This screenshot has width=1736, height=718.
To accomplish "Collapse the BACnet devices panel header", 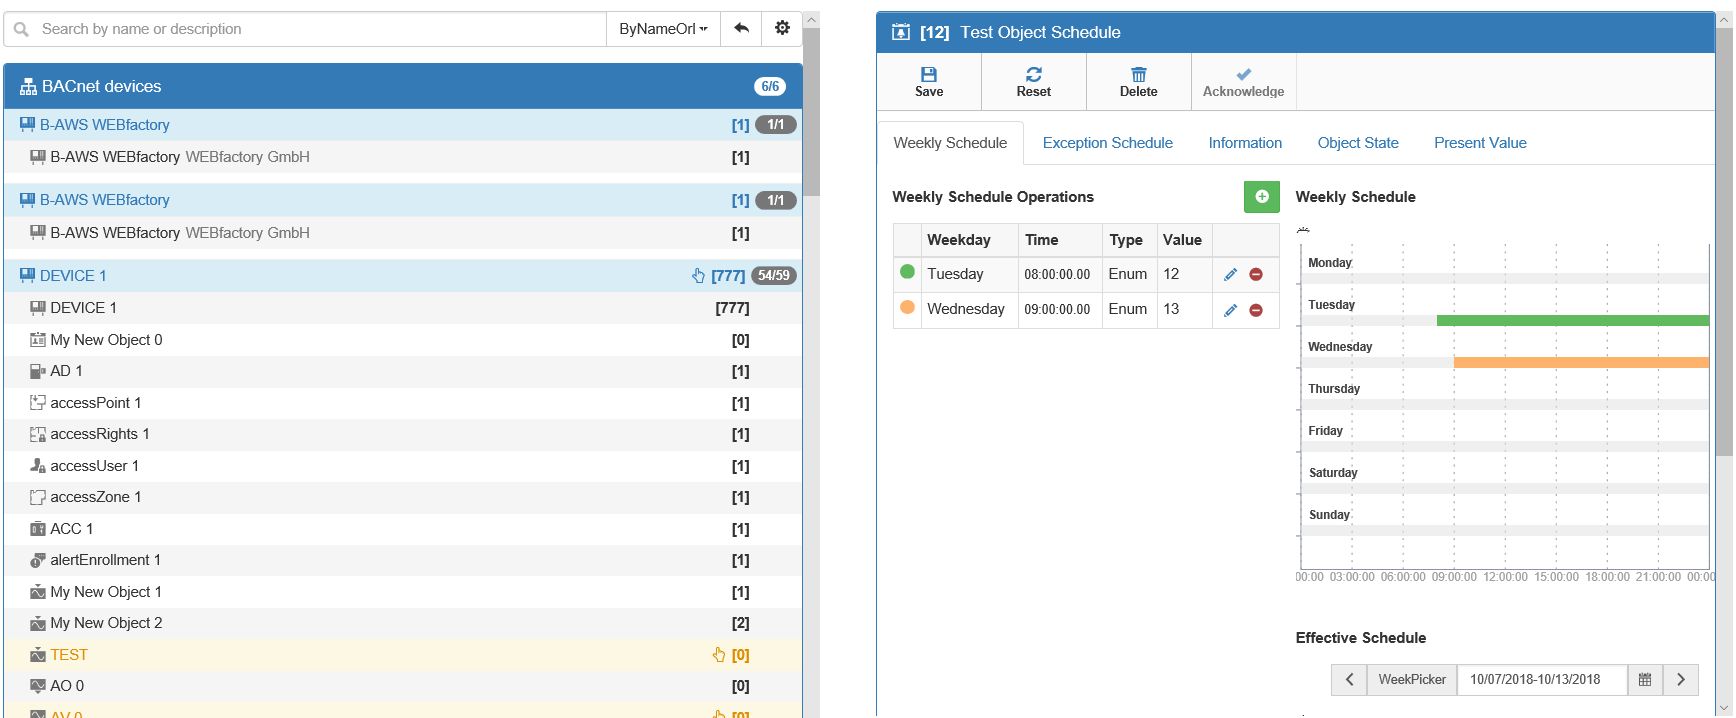I will [101, 87].
